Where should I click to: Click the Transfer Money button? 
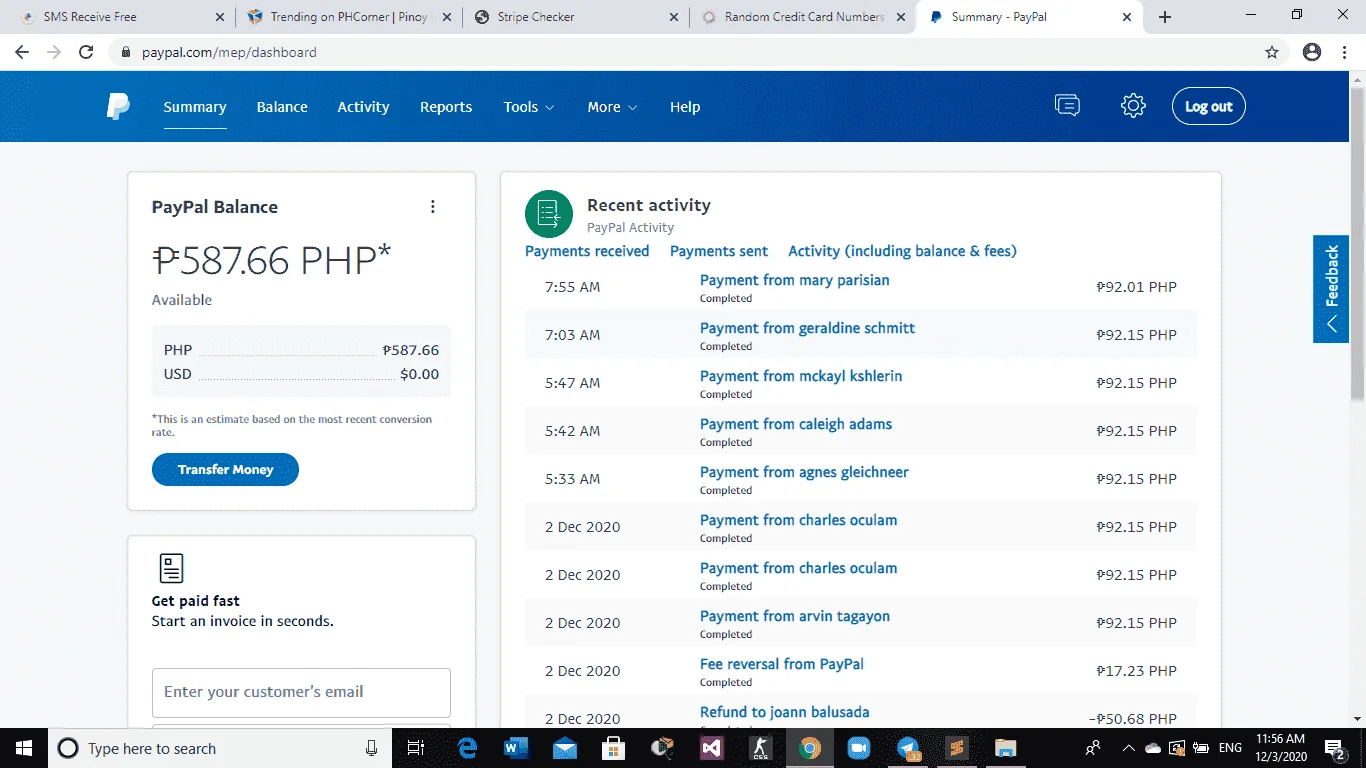(x=225, y=469)
